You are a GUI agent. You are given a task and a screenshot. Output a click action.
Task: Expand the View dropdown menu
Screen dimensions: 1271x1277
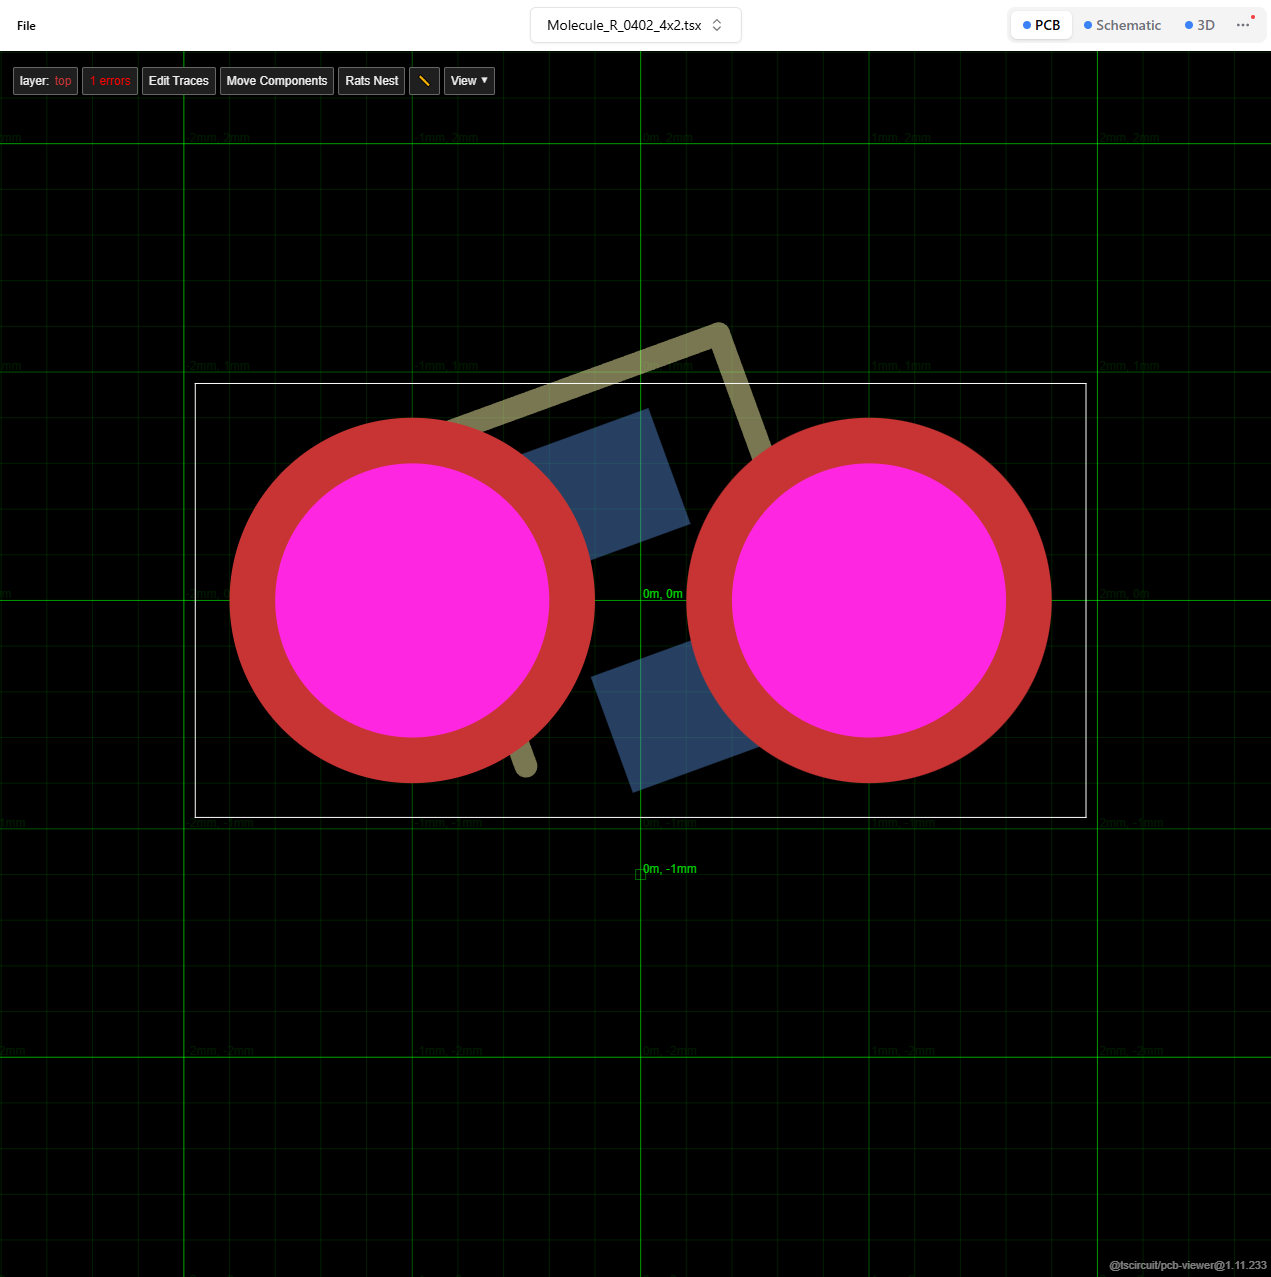tap(469, 81)
